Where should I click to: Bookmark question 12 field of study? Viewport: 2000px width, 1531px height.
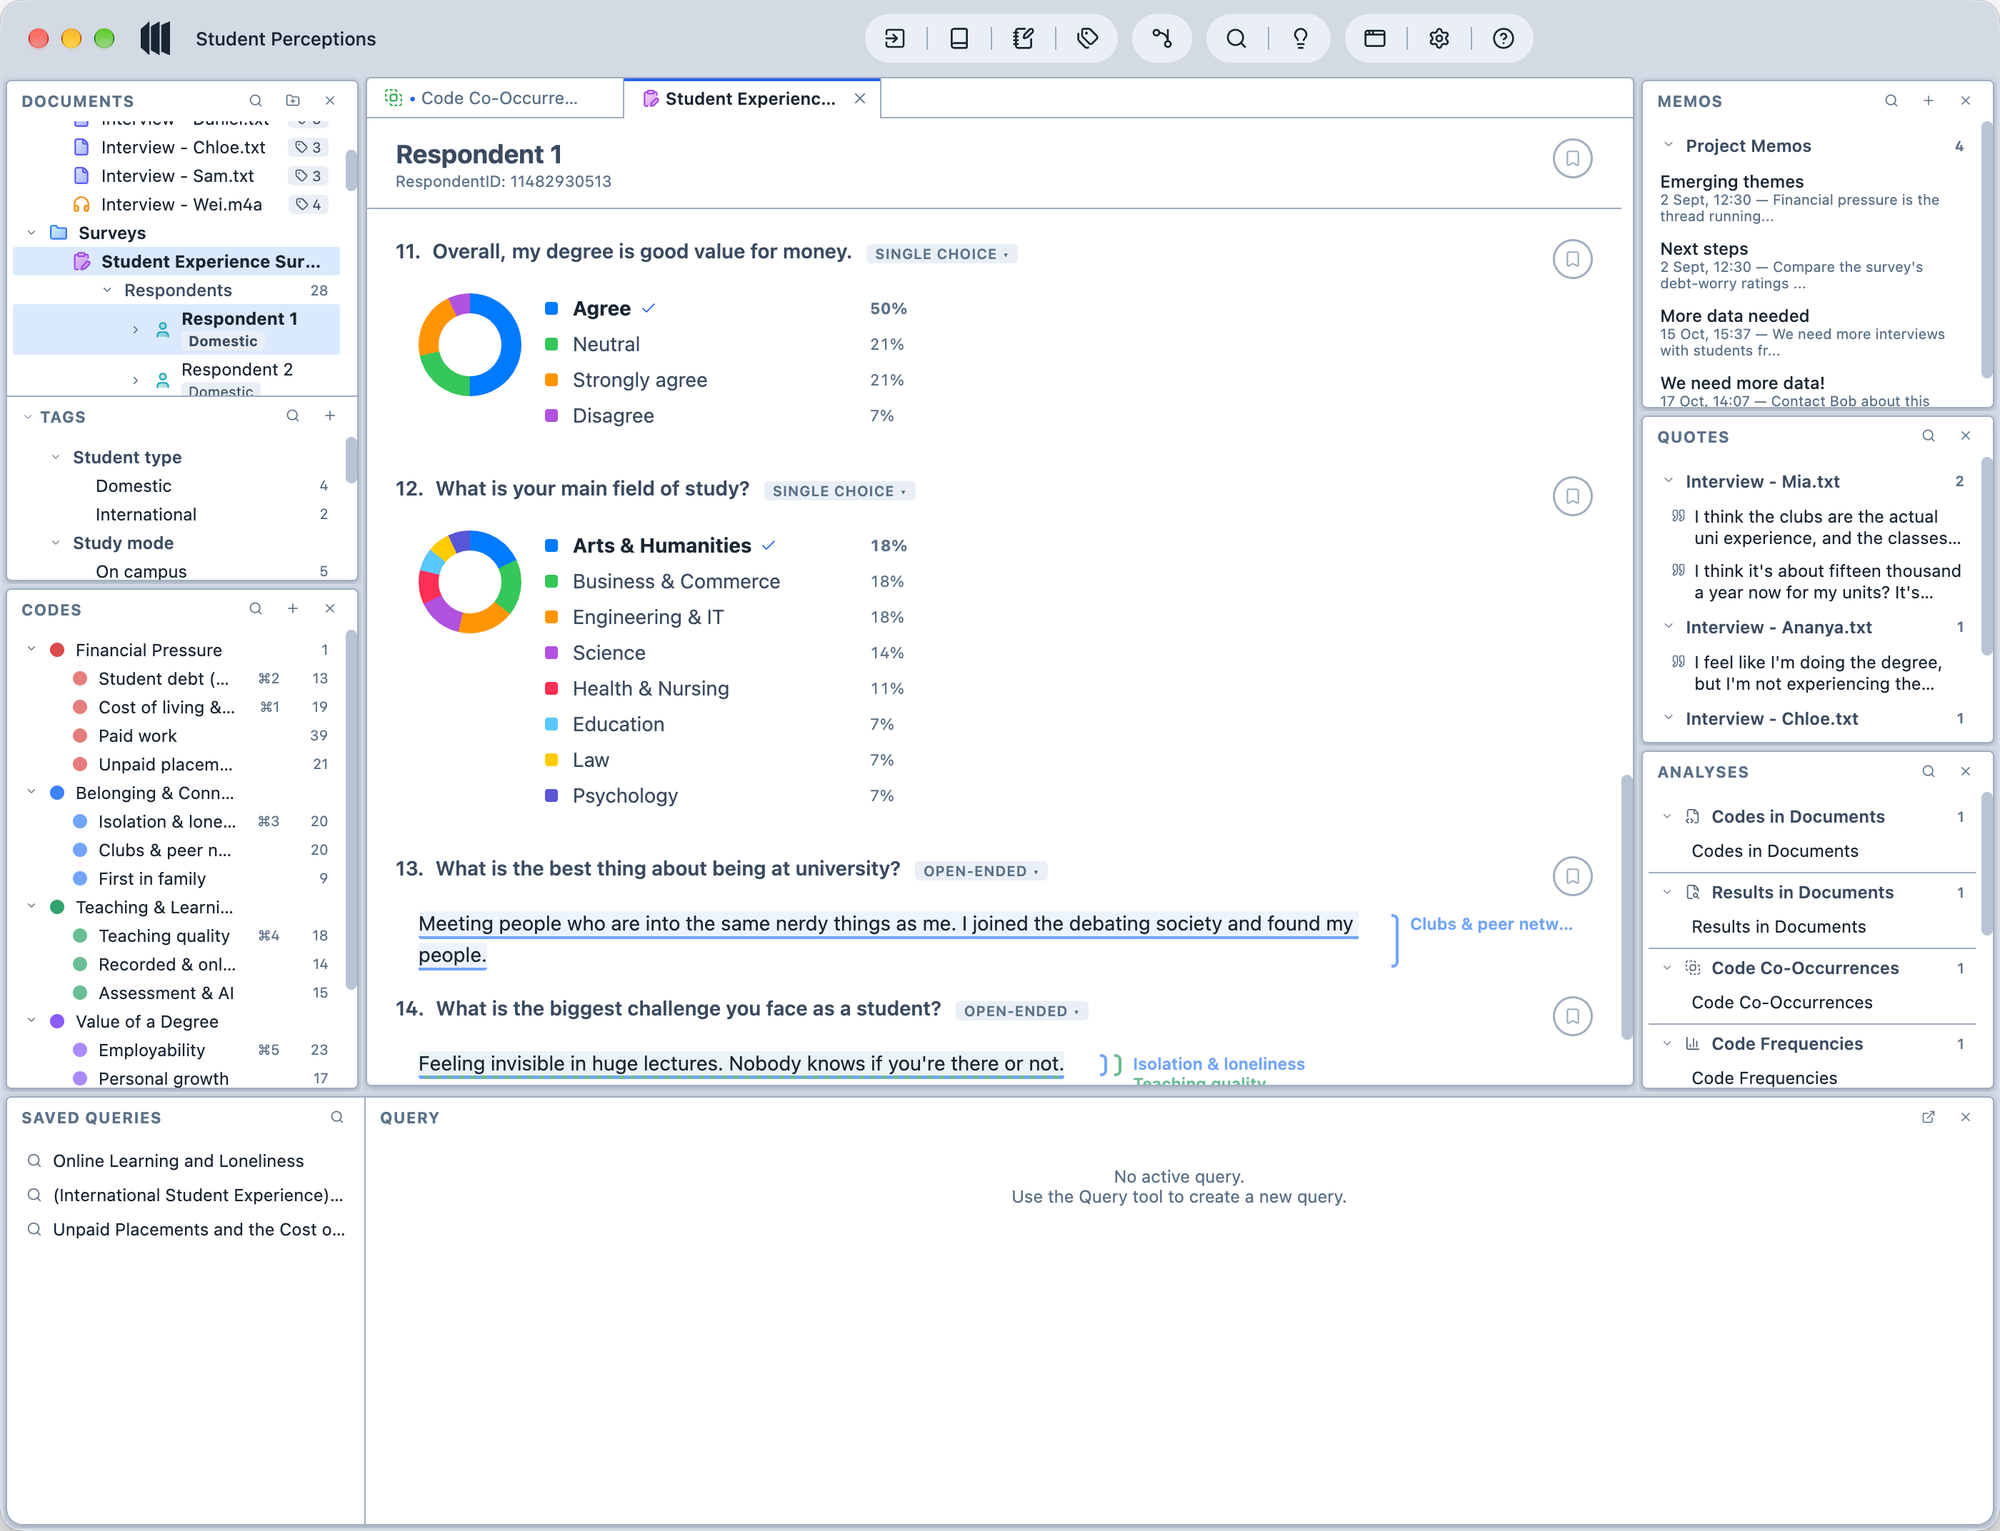tap(1572, 496)
